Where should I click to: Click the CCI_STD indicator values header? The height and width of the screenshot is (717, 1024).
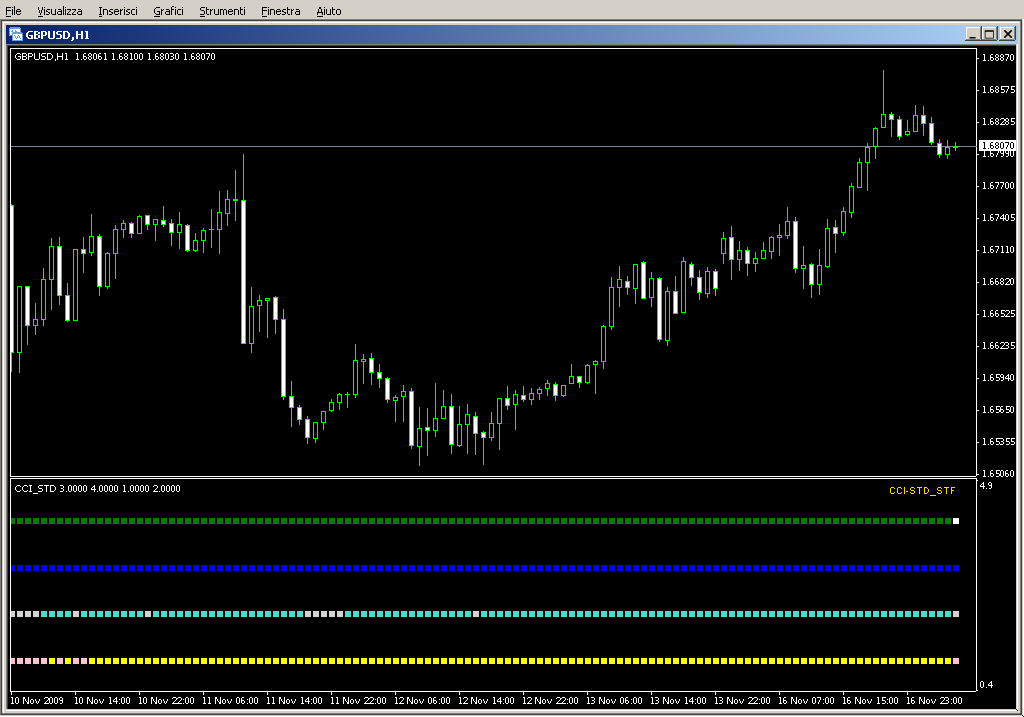coord(97,489)
